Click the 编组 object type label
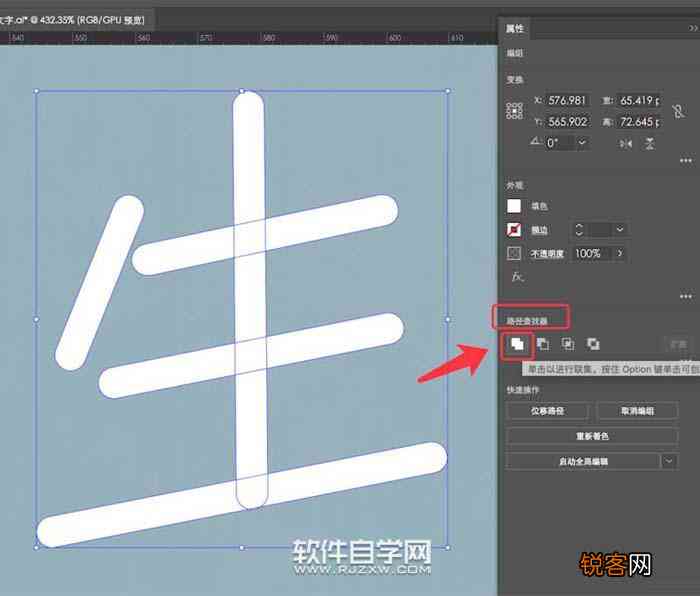This screenshot has width=700, height=596. (515, 53)
